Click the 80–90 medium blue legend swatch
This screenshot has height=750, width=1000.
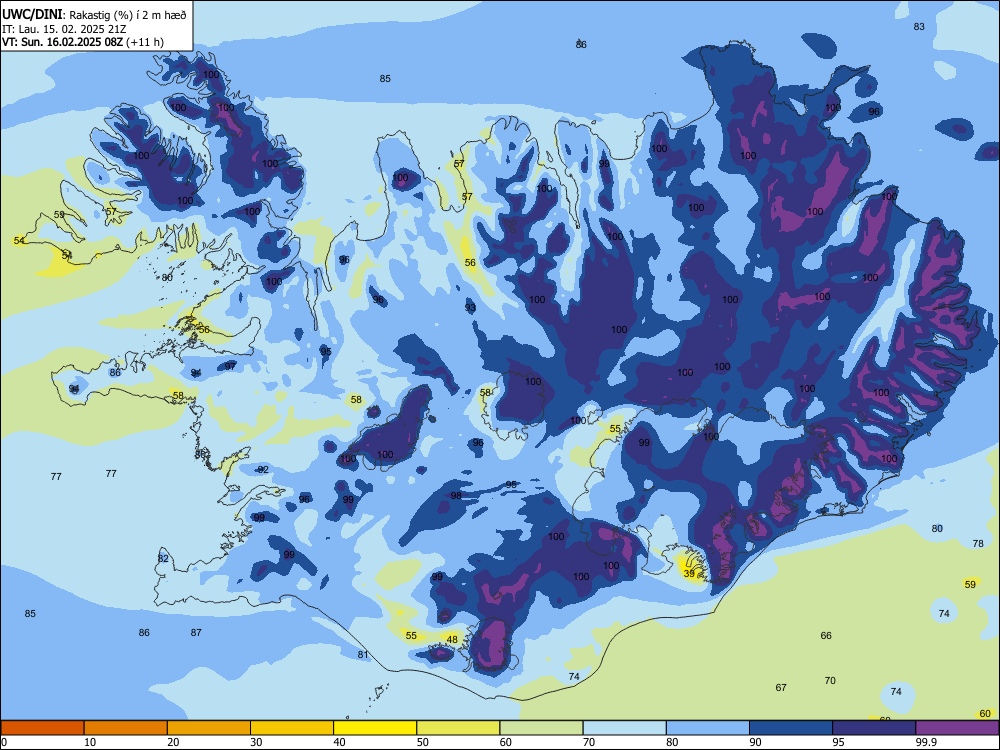[707, 728]
